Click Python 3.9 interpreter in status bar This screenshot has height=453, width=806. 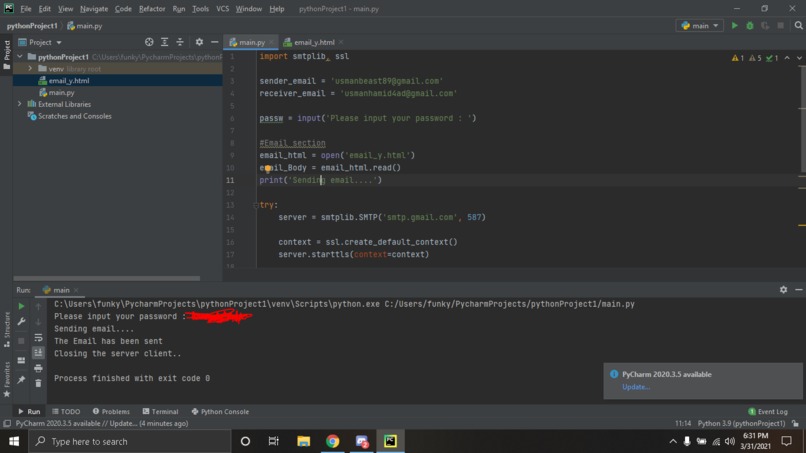(x=741, y=424)
